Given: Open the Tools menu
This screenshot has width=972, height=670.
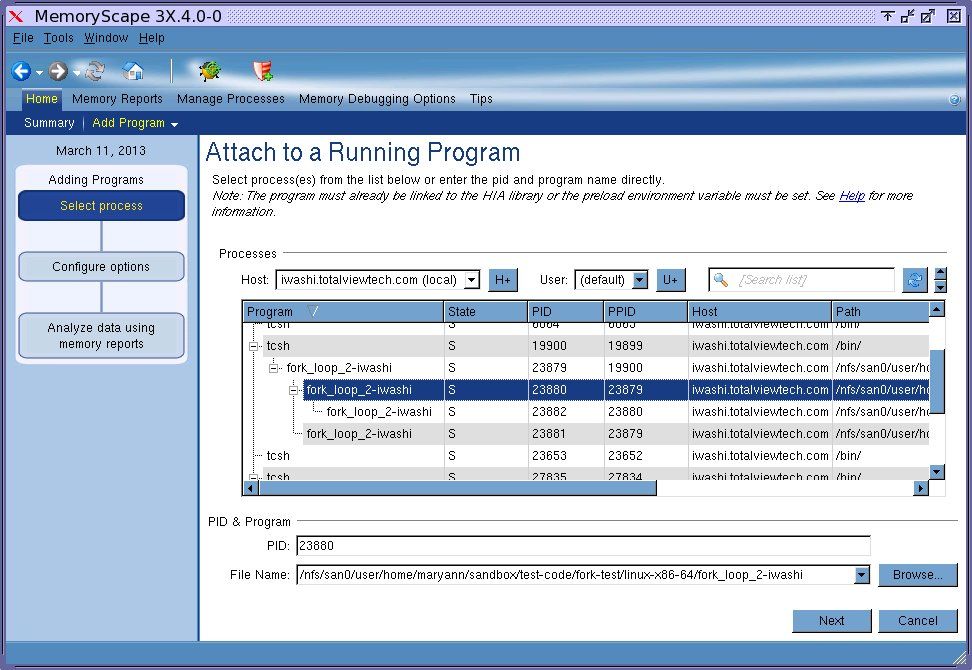Looking at the screenshot, I should (58, 38).
